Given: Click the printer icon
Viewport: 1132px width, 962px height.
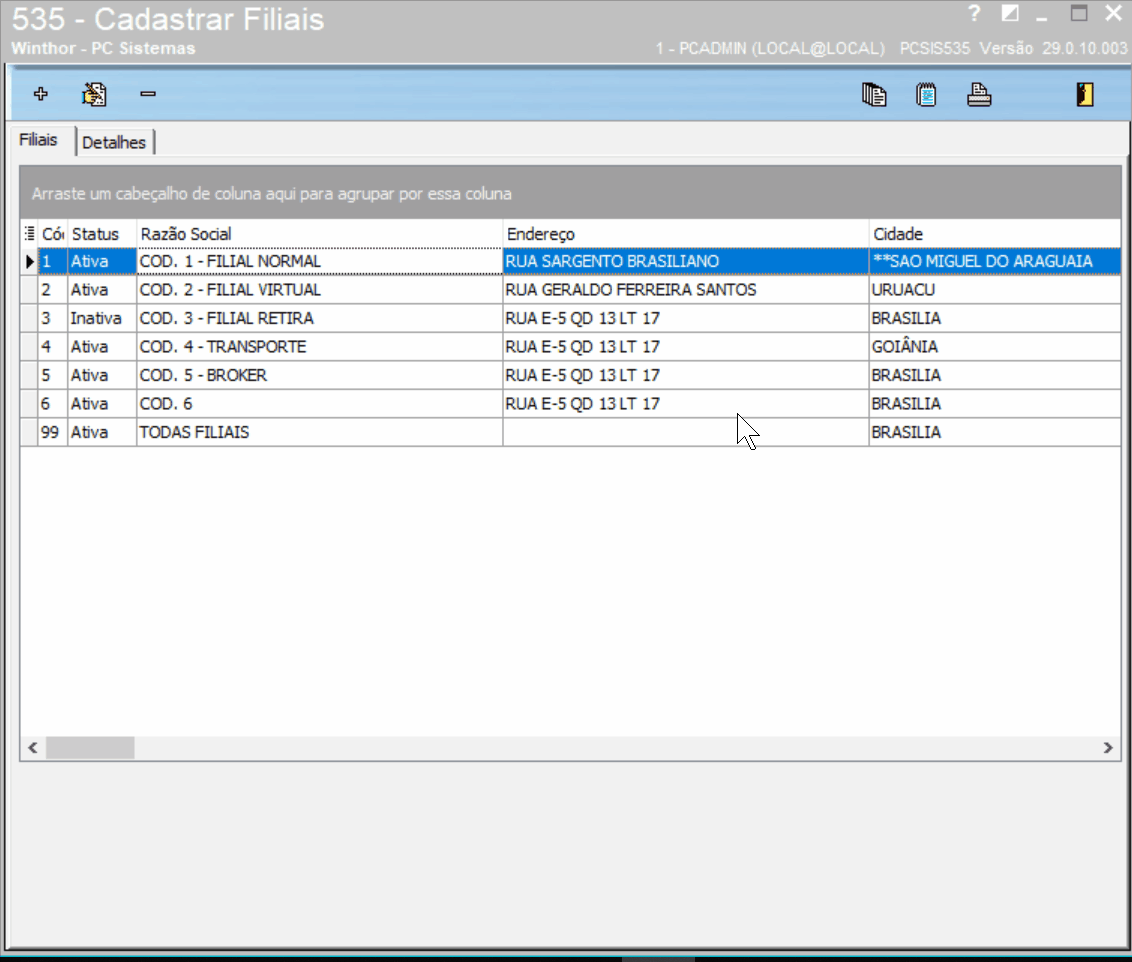Looking at the screenshot, I should click(x=979, y=95).
